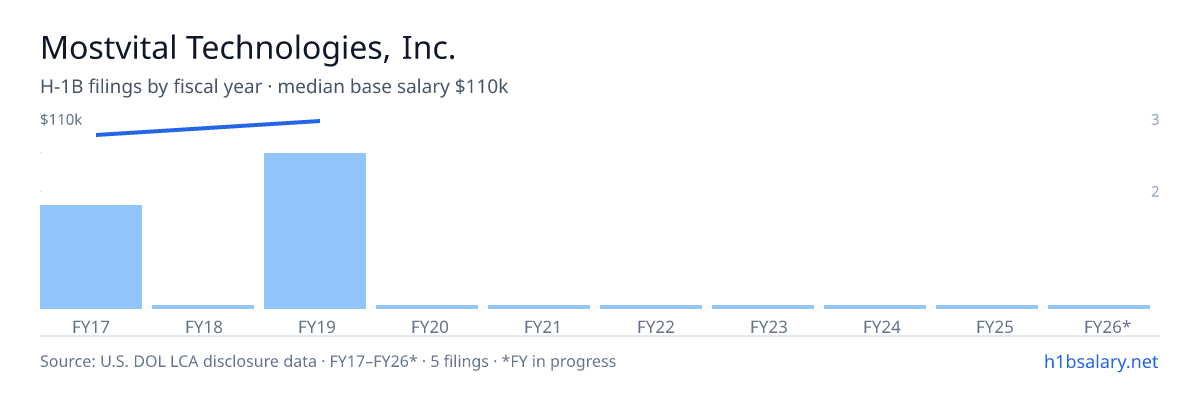Click the FY17 axis label
The width and height of the screenshot is (1200, 400).
click(91, 326)
